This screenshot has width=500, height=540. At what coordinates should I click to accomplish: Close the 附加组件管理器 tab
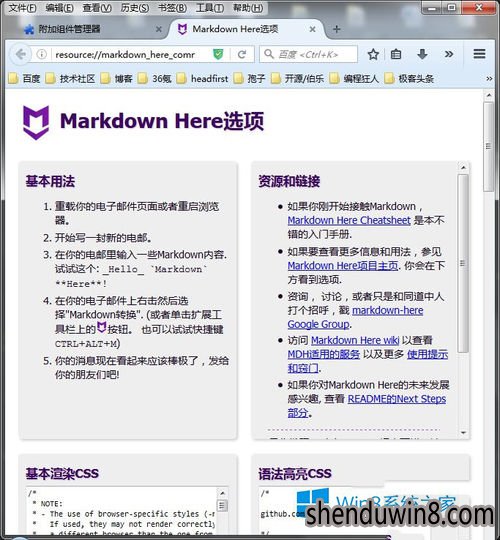click(x=159, y=29)
